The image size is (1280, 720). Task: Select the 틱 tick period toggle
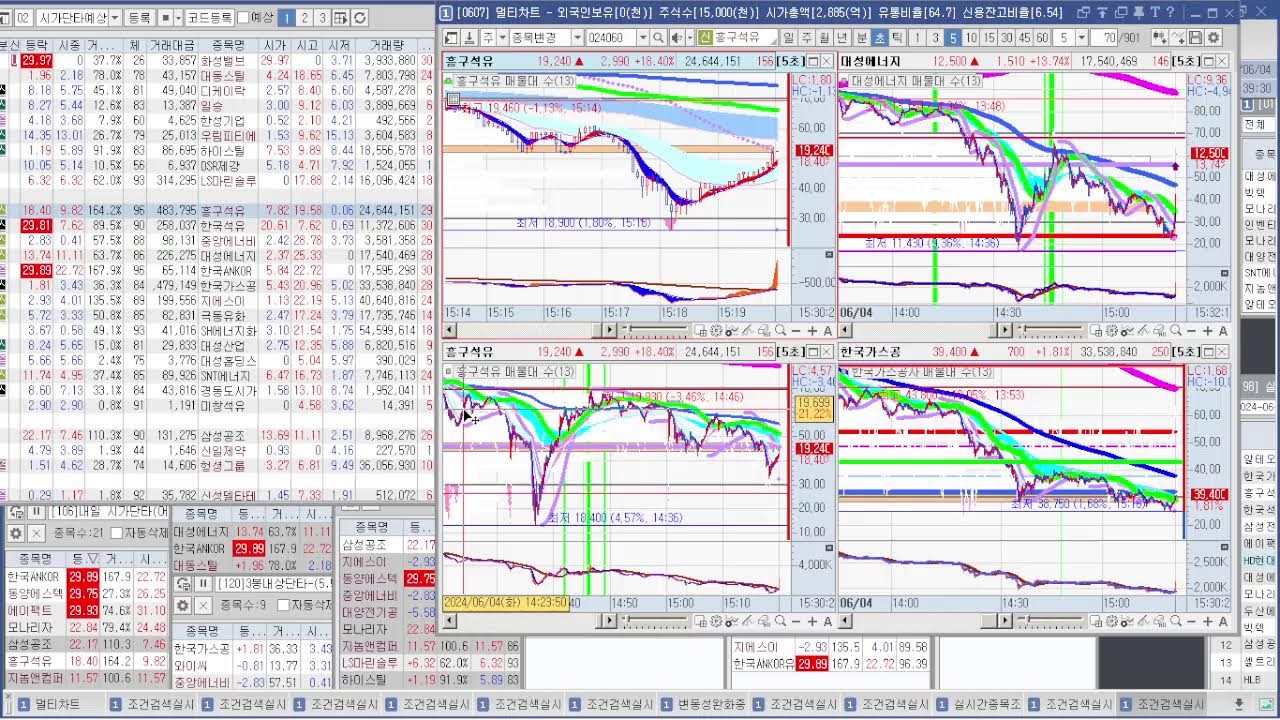897,38
